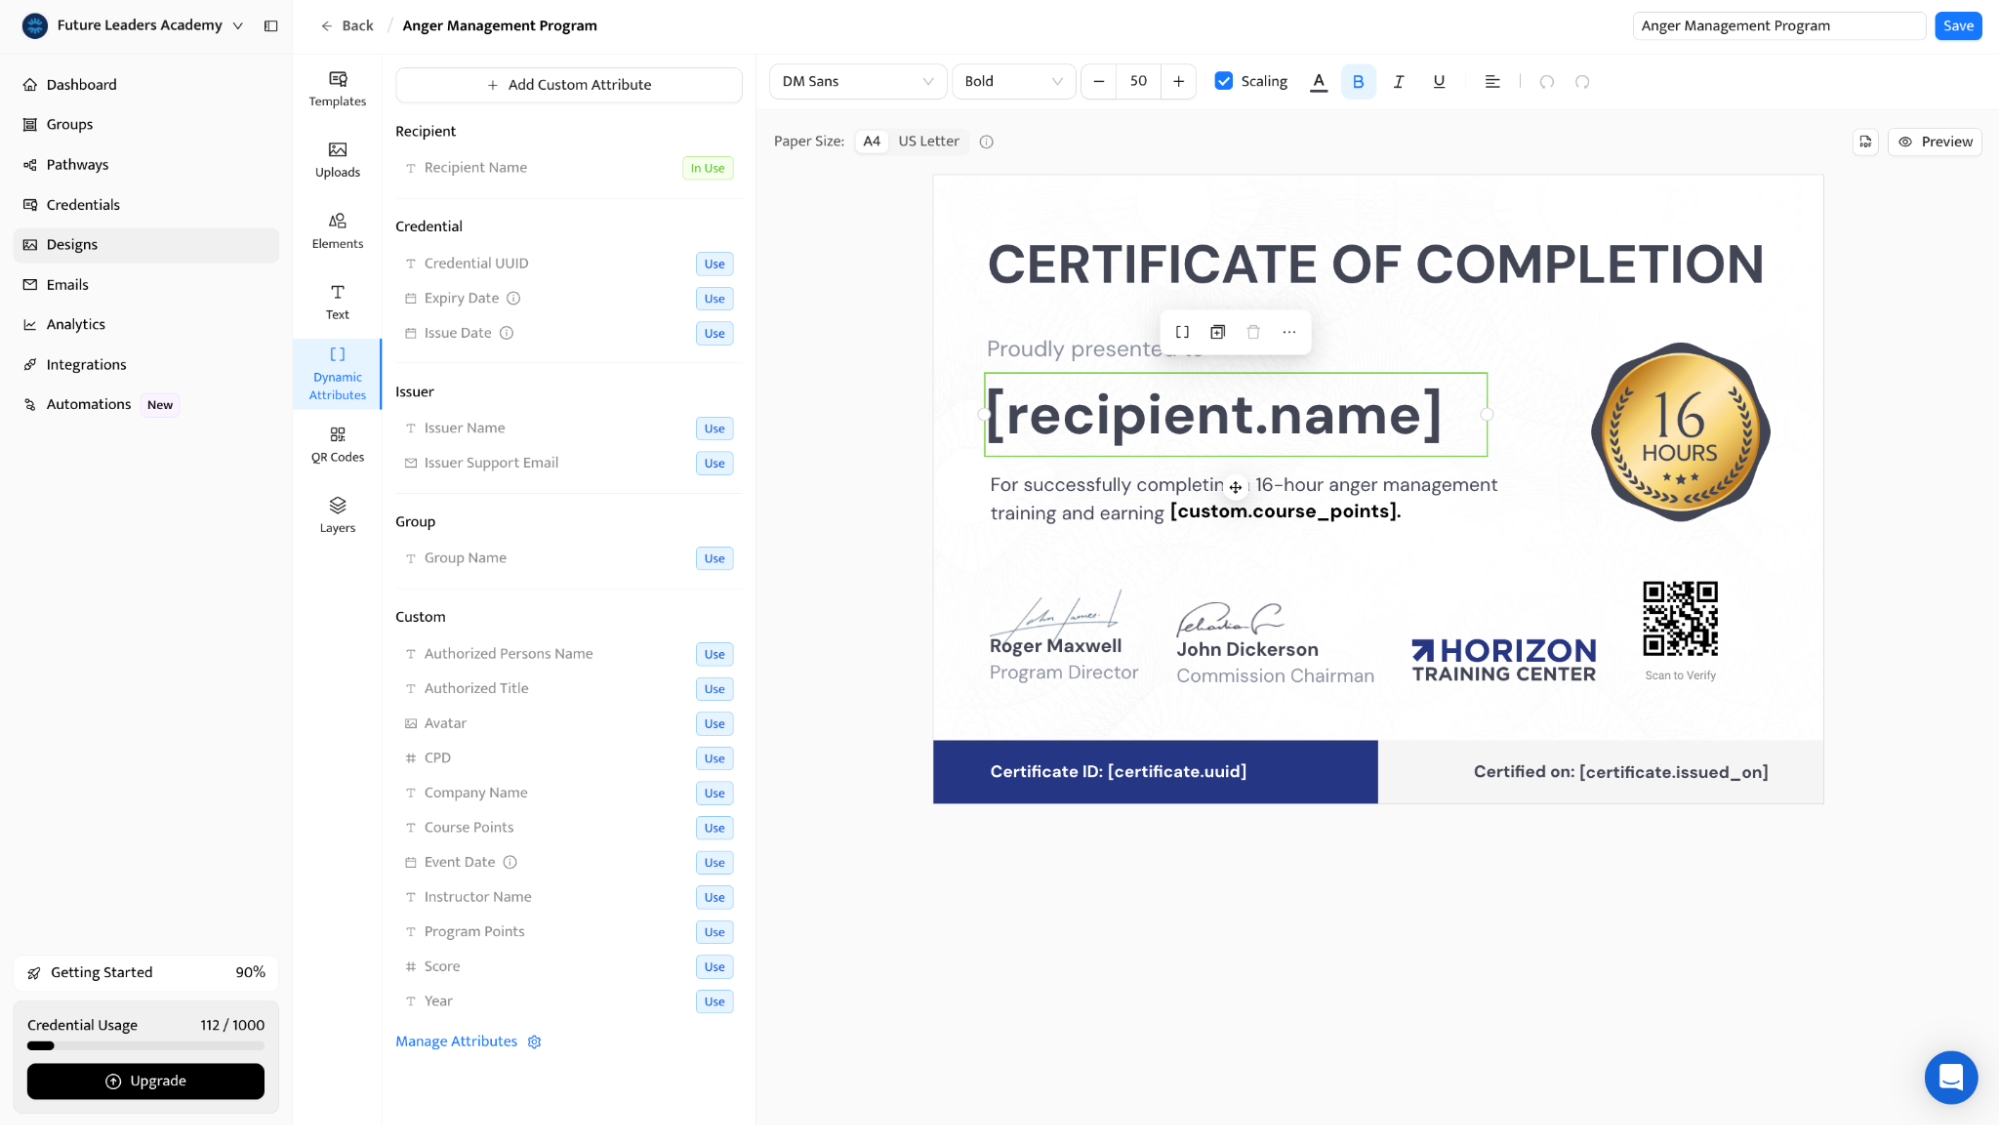Open the chat support bubble
This screenshot has height=1126, width=1999.
1950,1077
